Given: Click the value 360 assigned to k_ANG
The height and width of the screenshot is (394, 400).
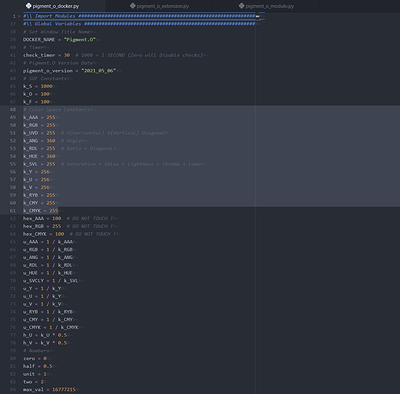Looking at the screenshot, I should coord(51,141).
